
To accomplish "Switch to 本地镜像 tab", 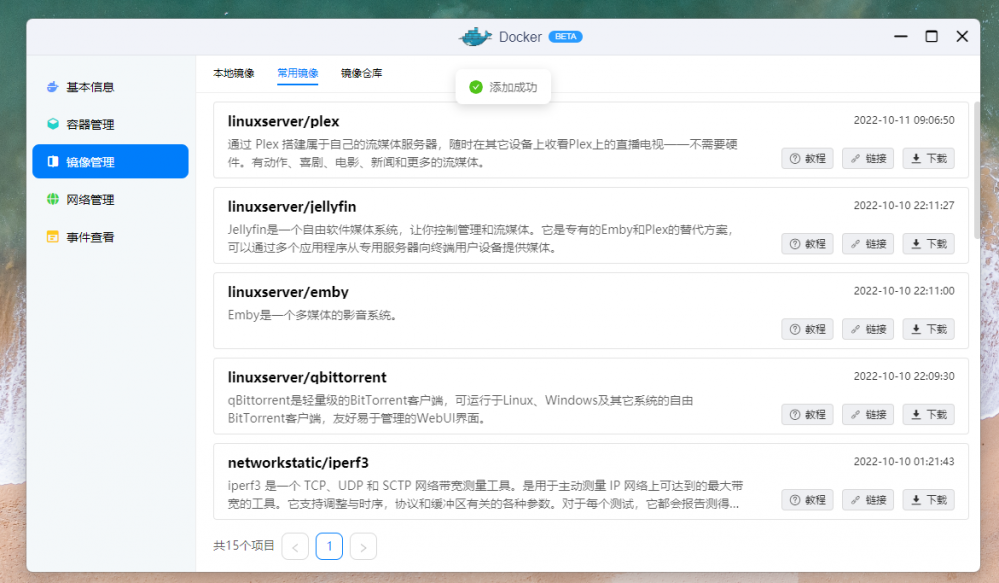I will point(234,73).
